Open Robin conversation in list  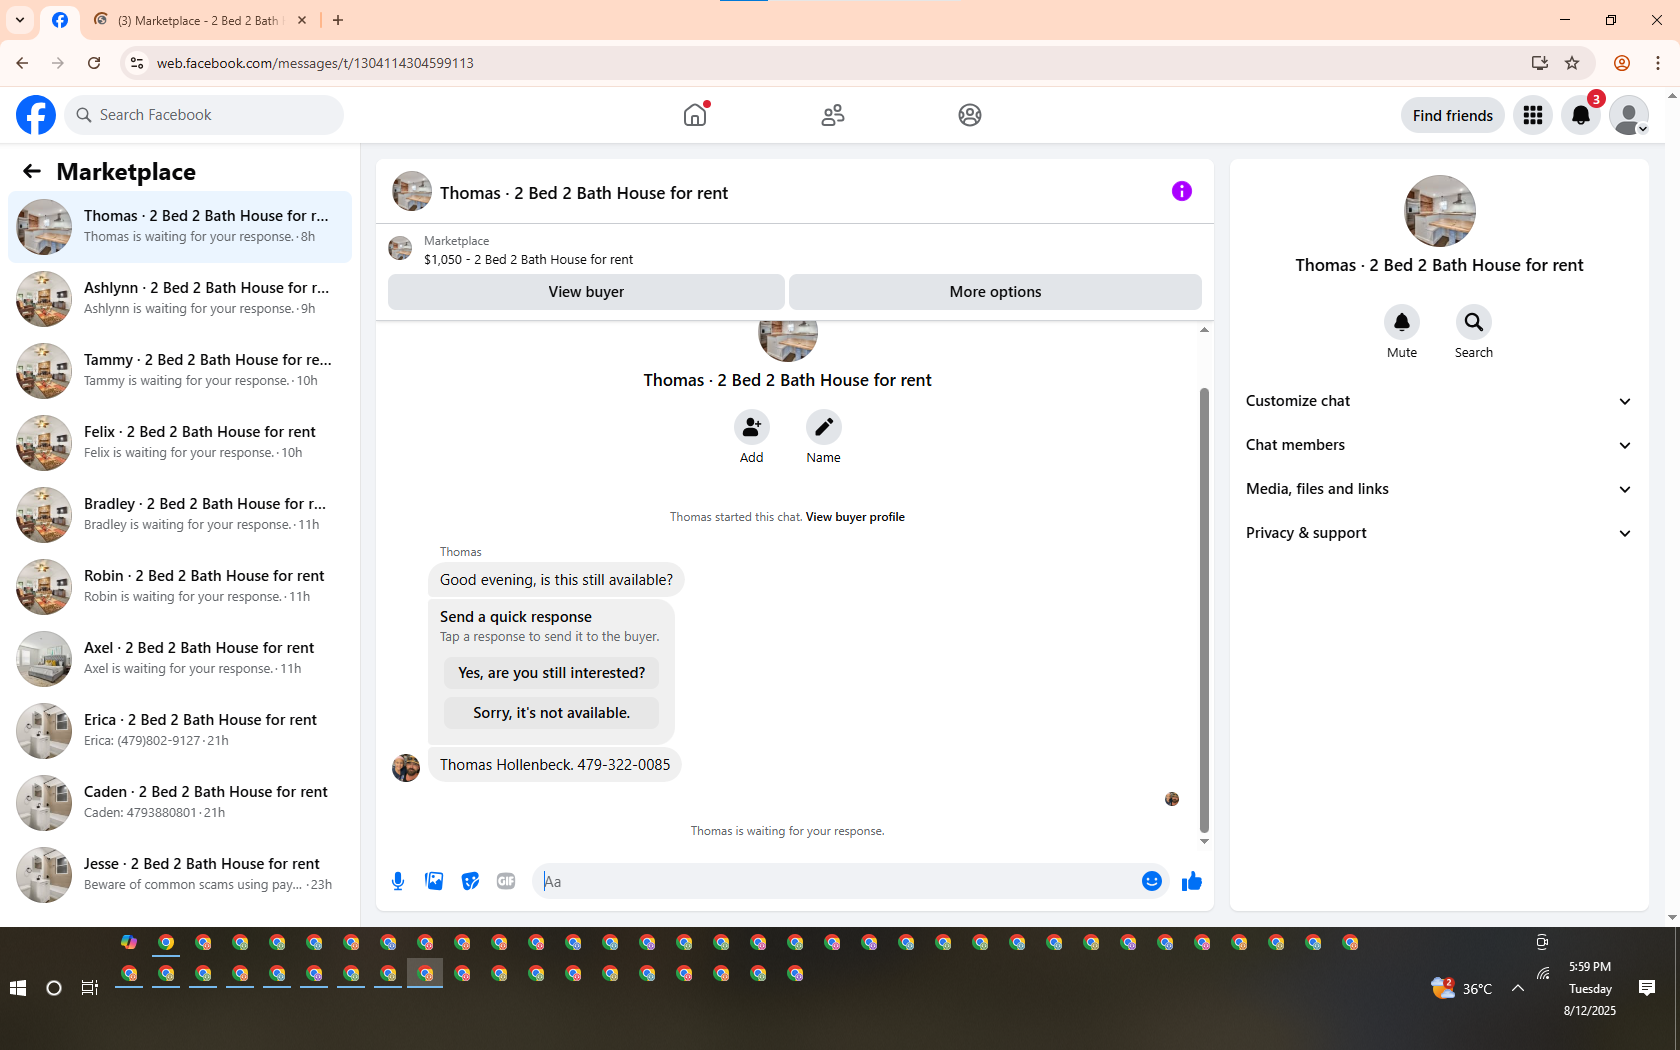point(180,587)
